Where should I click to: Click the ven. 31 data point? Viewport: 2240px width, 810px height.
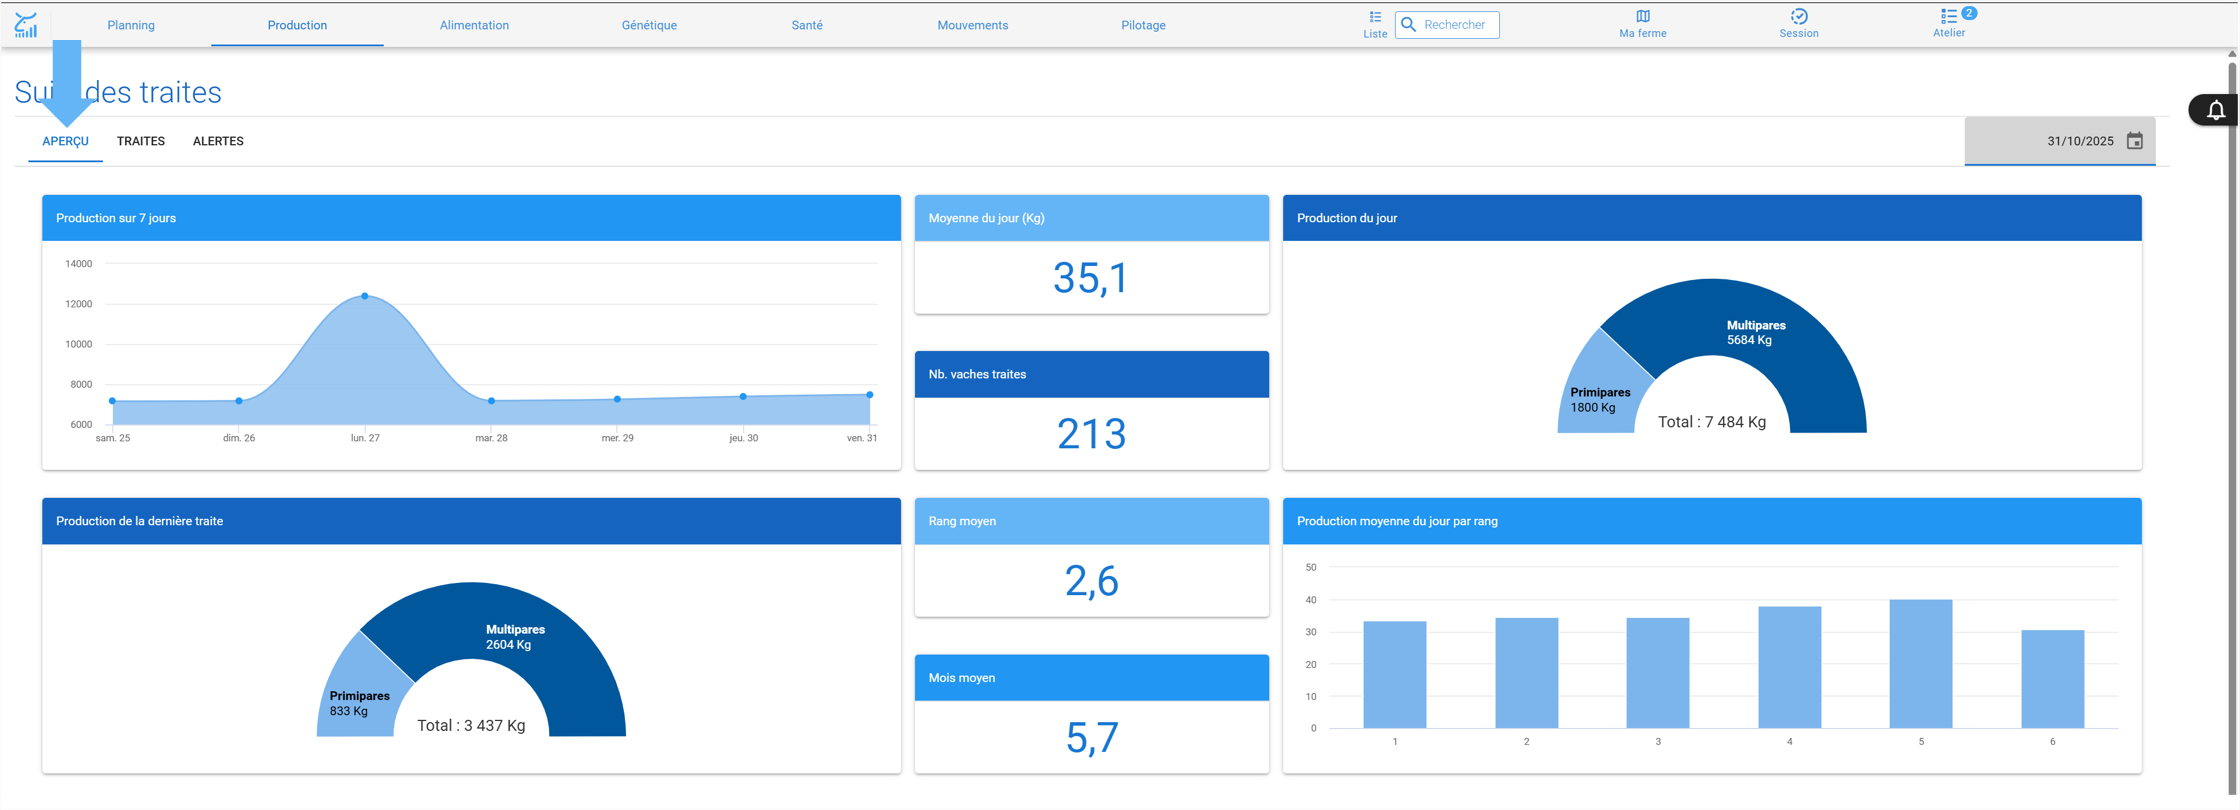(x=870, y=395)
